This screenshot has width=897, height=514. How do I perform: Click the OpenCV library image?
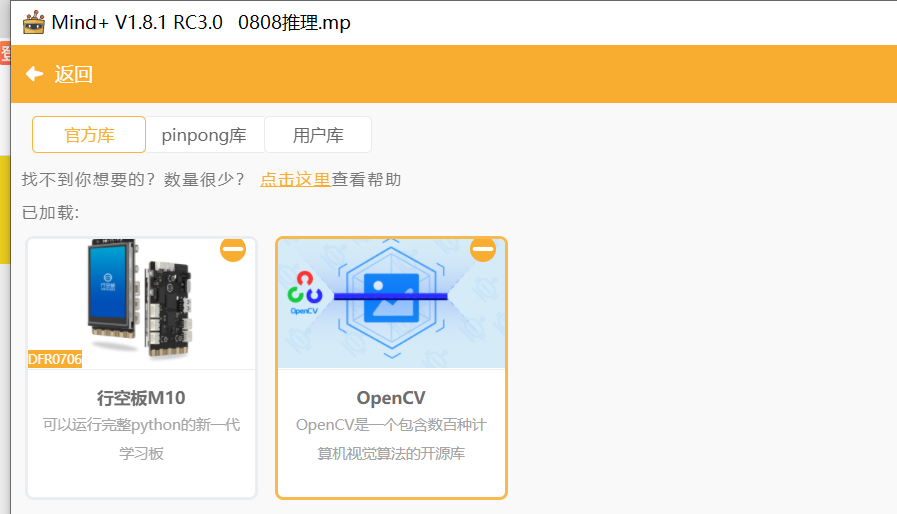tap(391, 303)
